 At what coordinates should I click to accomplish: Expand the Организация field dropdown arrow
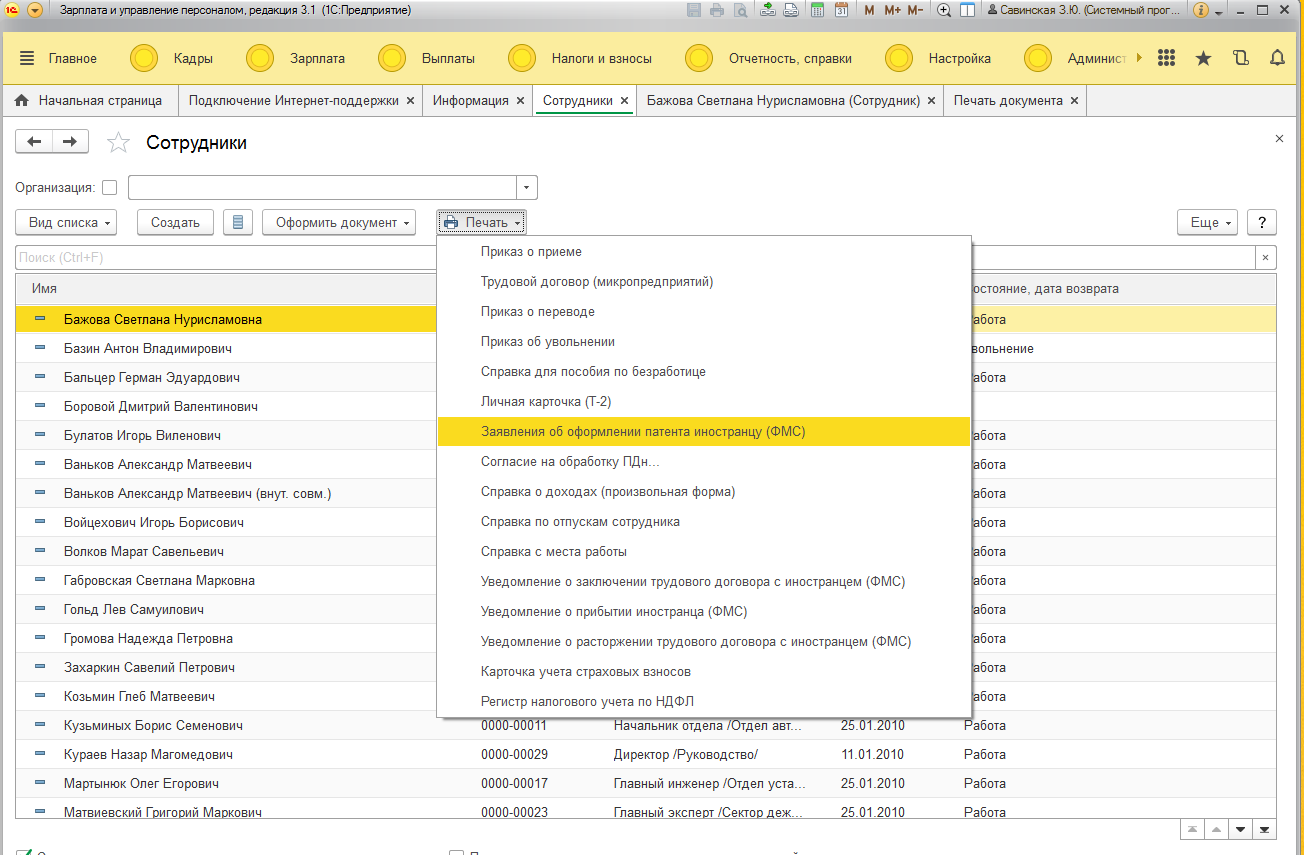click(527, 187)
